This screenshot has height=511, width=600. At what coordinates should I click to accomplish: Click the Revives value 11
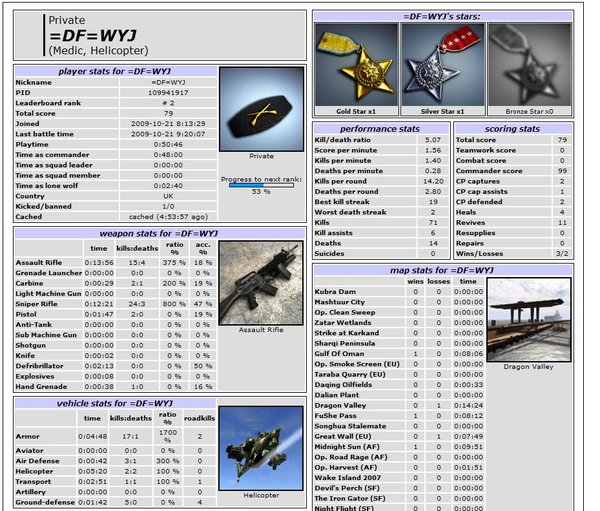562,223
